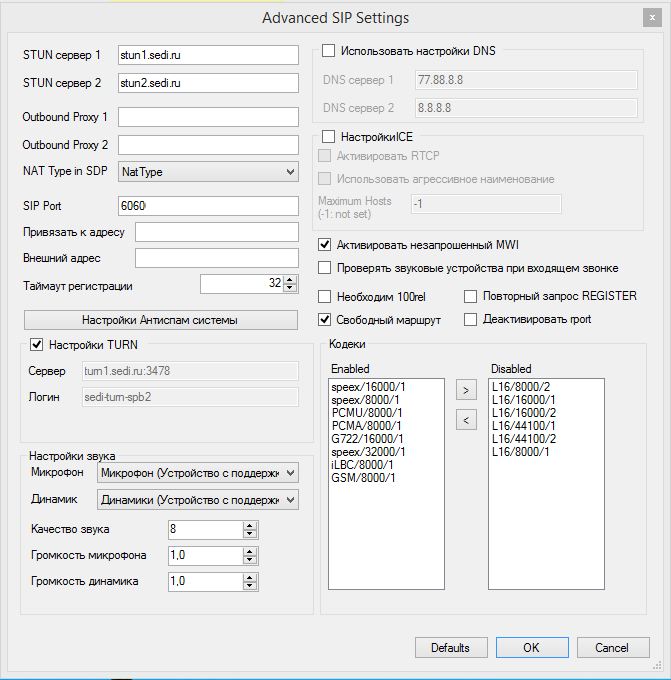
Task: Increase Громкость микрофона with up arrow
Action: [250, 551]
